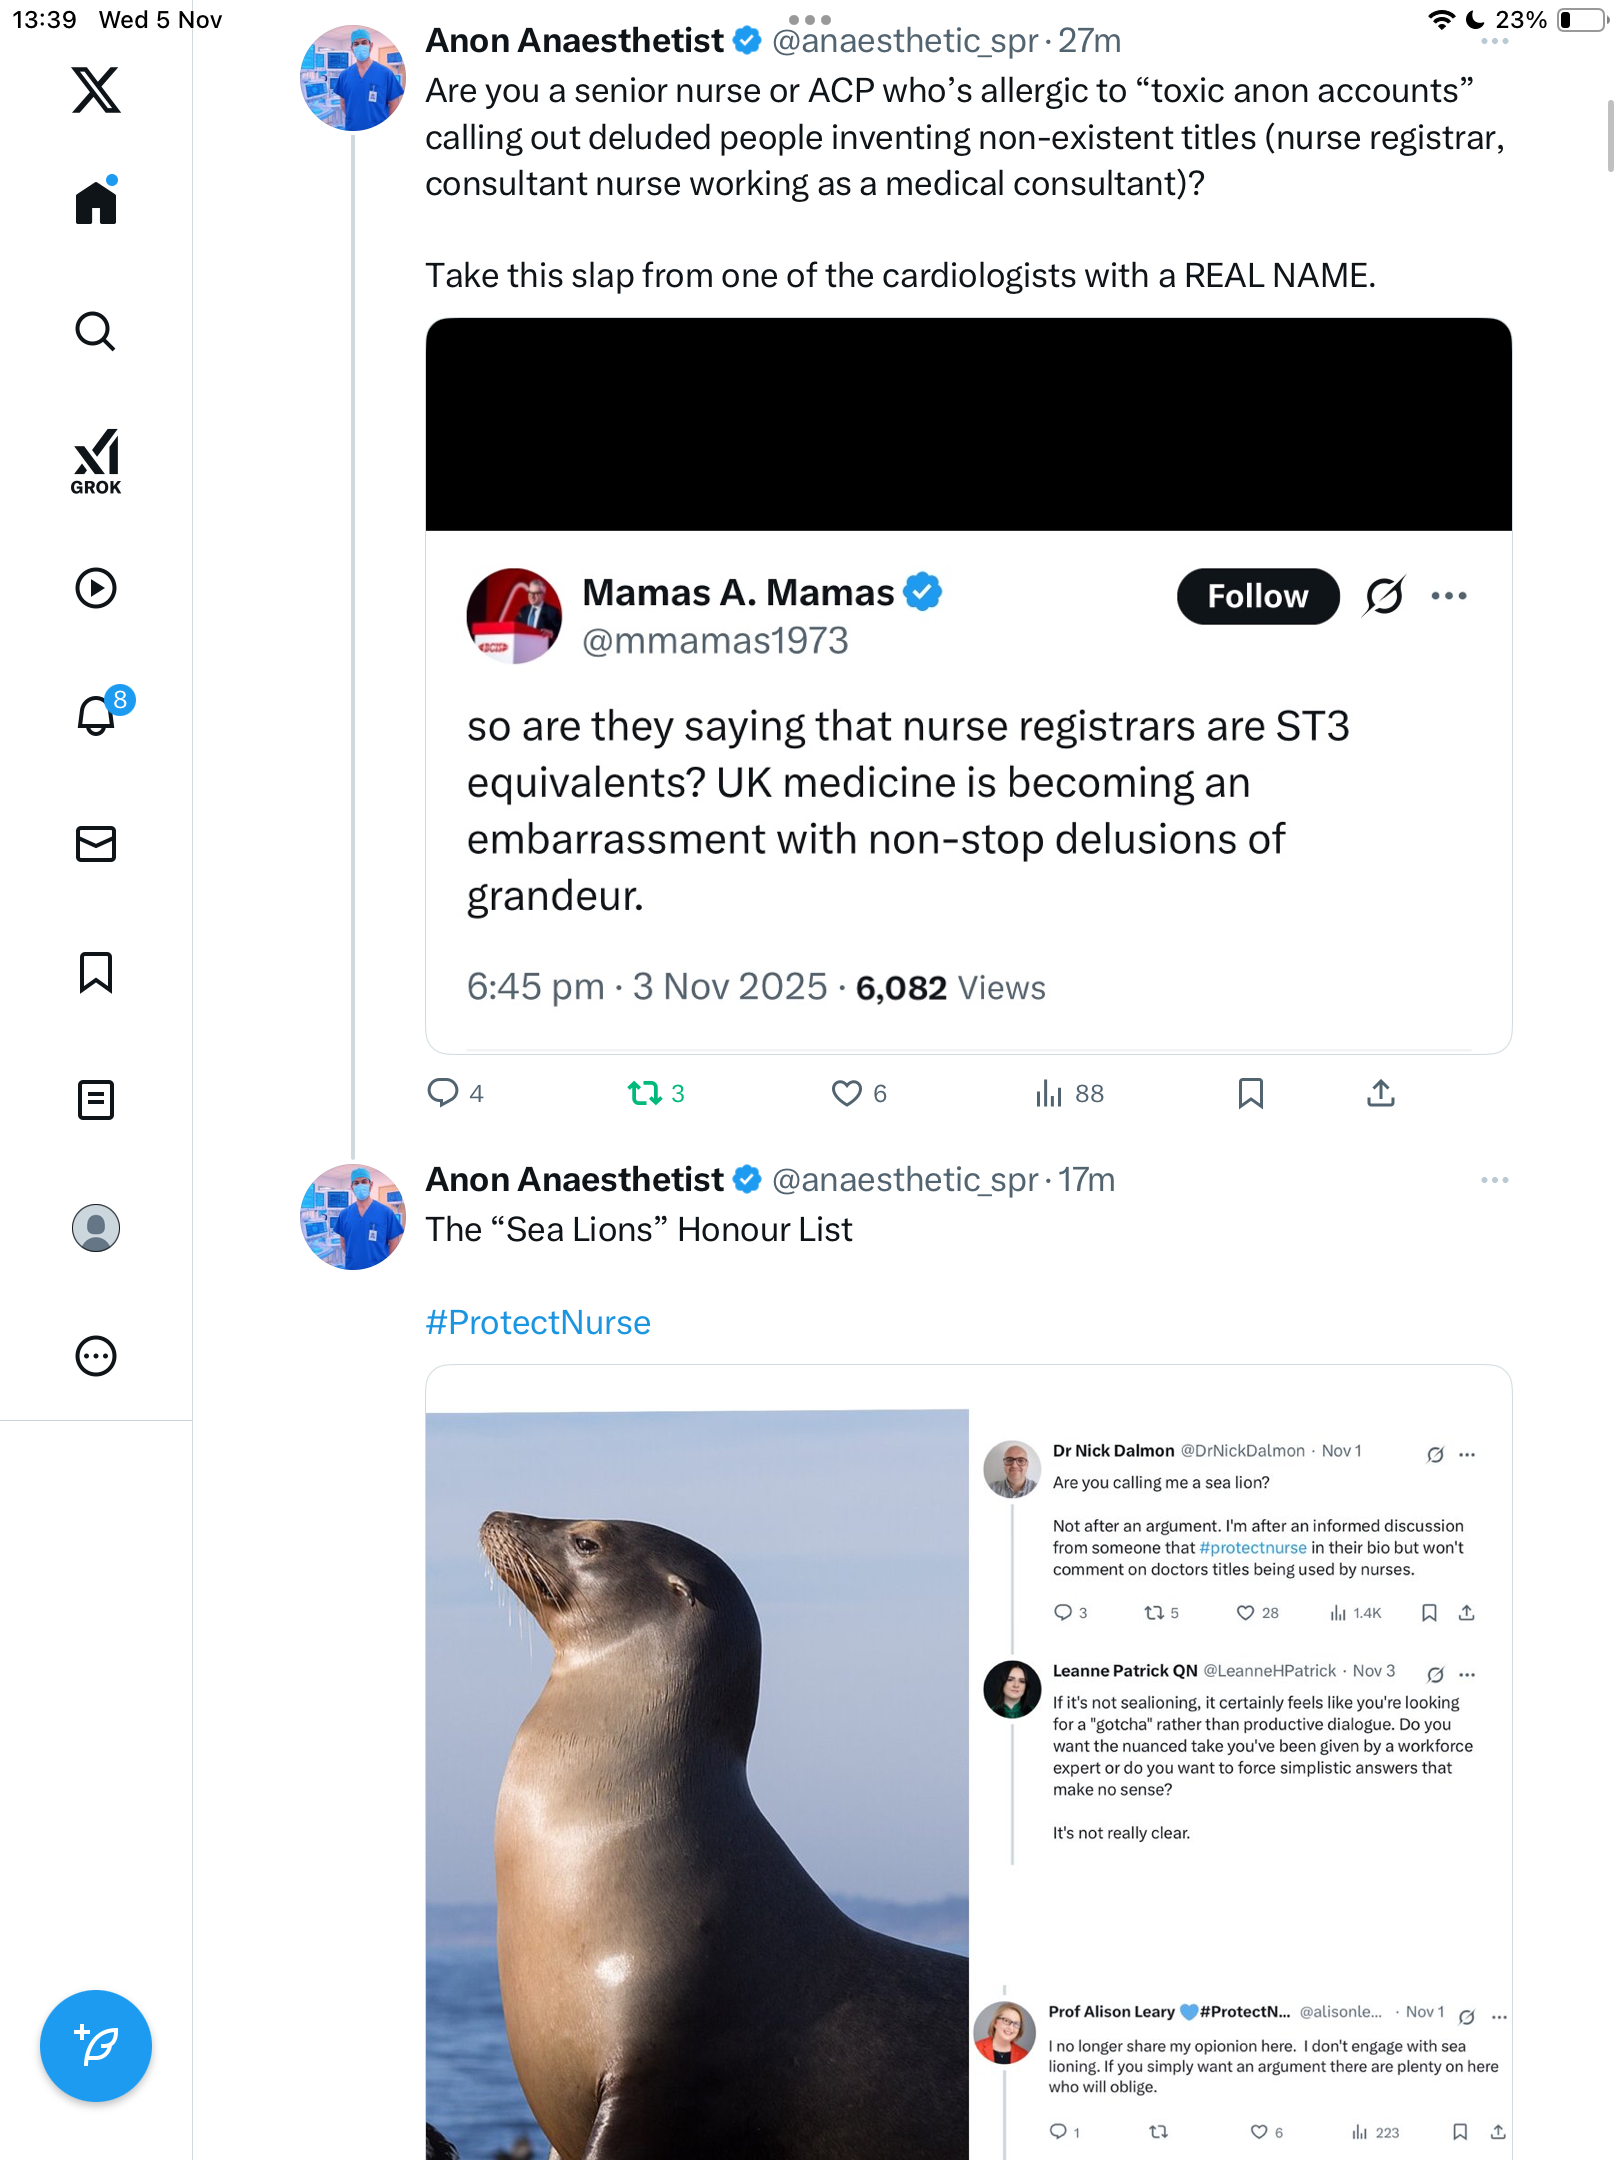
Task: Click the vertical scrollbar at right edge
Action: pos(1610,136)
